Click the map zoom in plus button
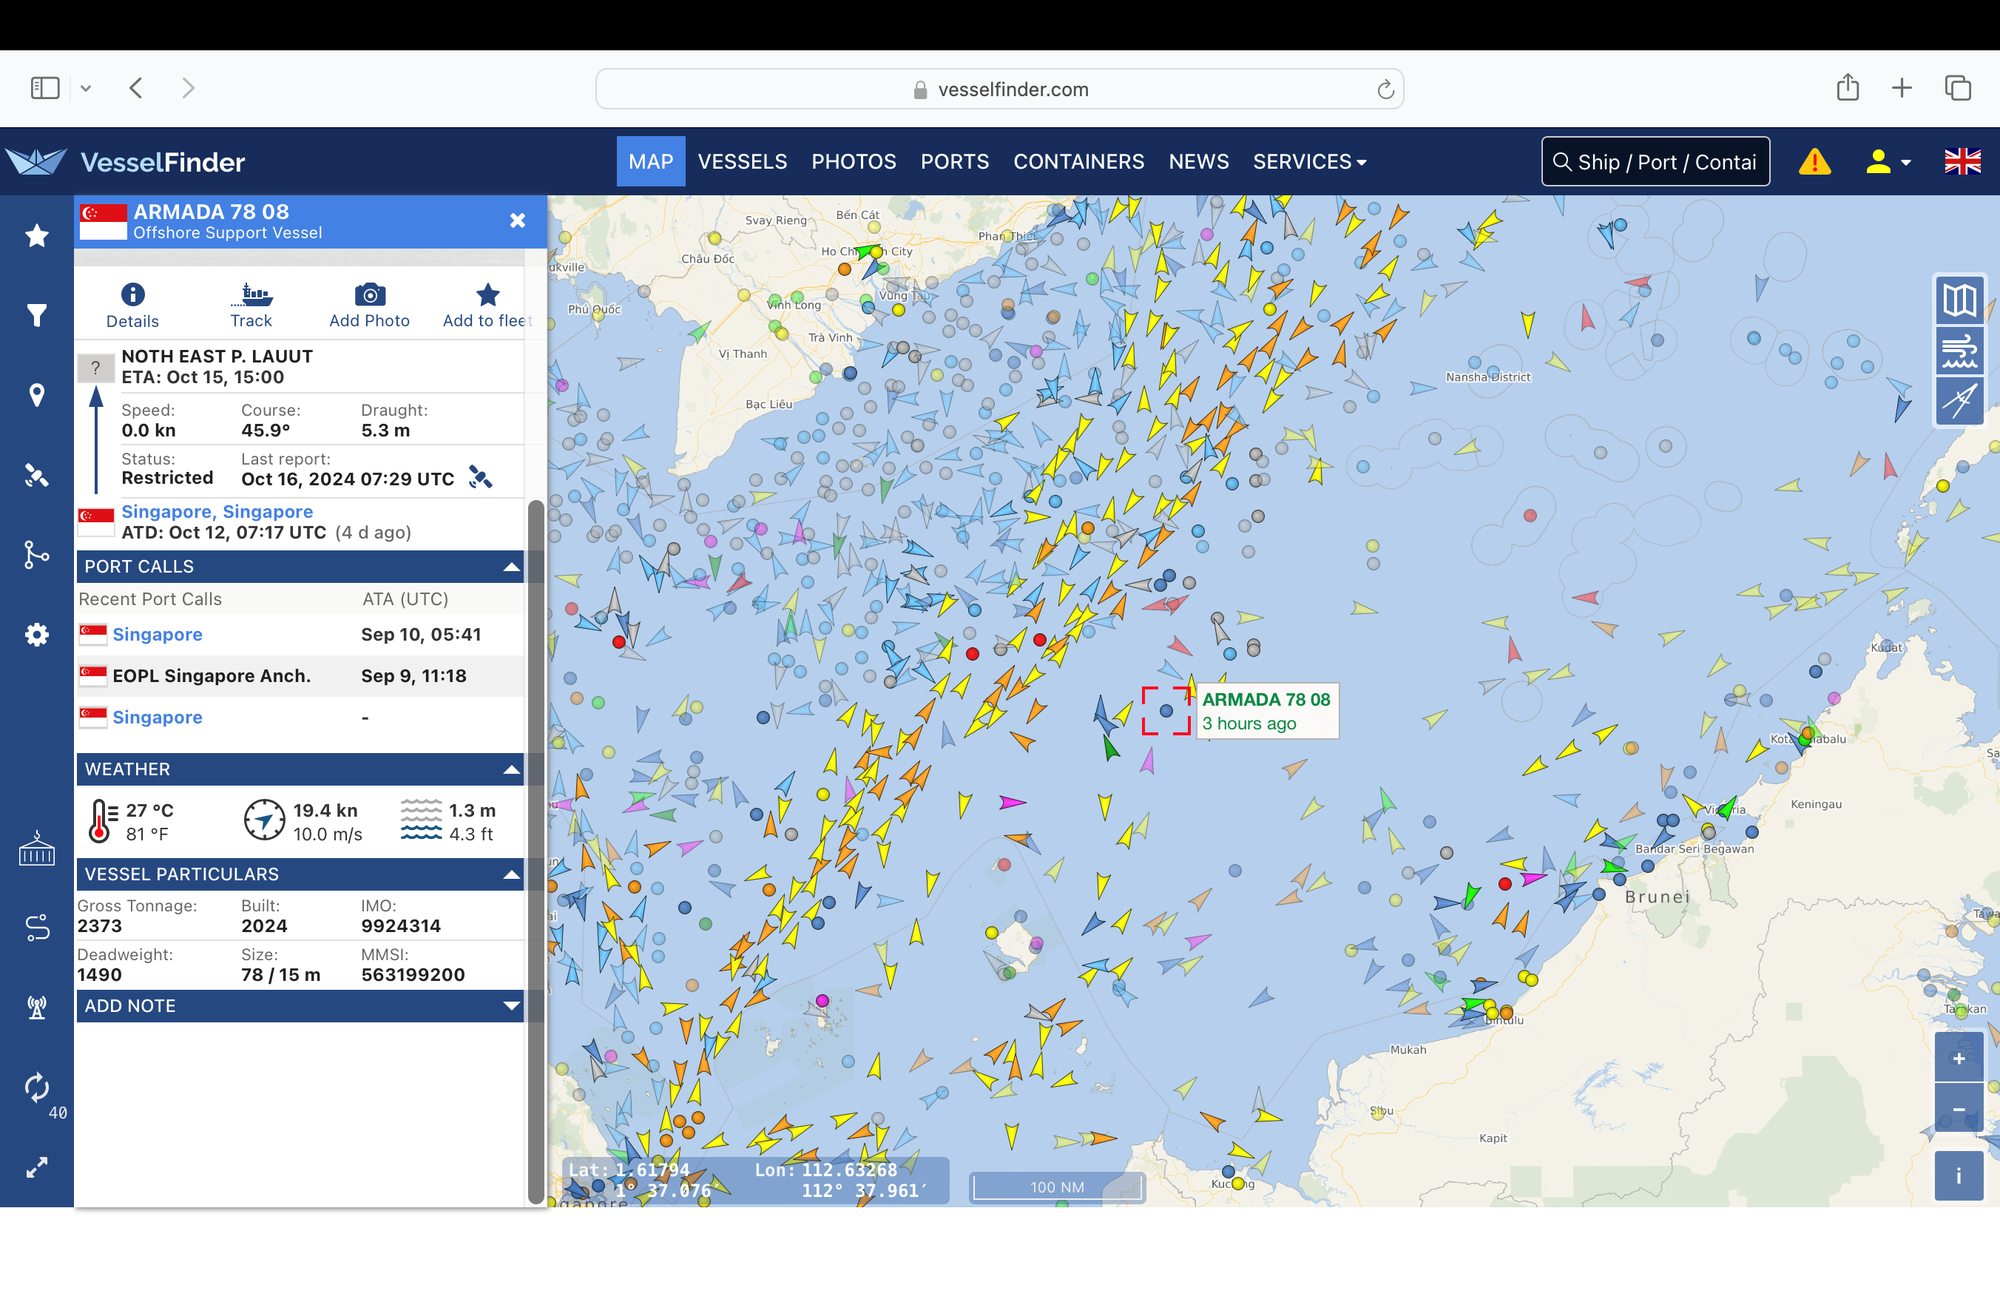Viewport: 2000px width, 1299px height. pyautogui.click(x=1958, y=1058)
